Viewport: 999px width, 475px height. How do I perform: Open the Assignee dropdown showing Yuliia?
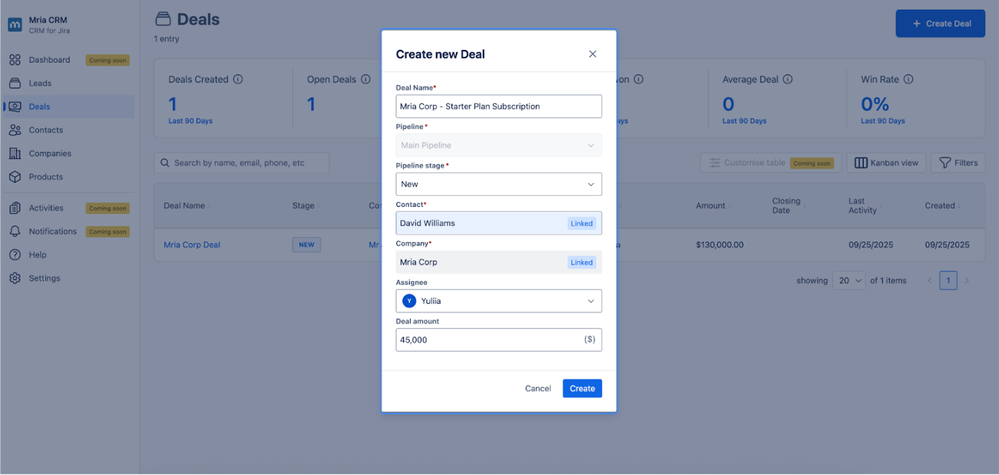click(x=498, y=300)
